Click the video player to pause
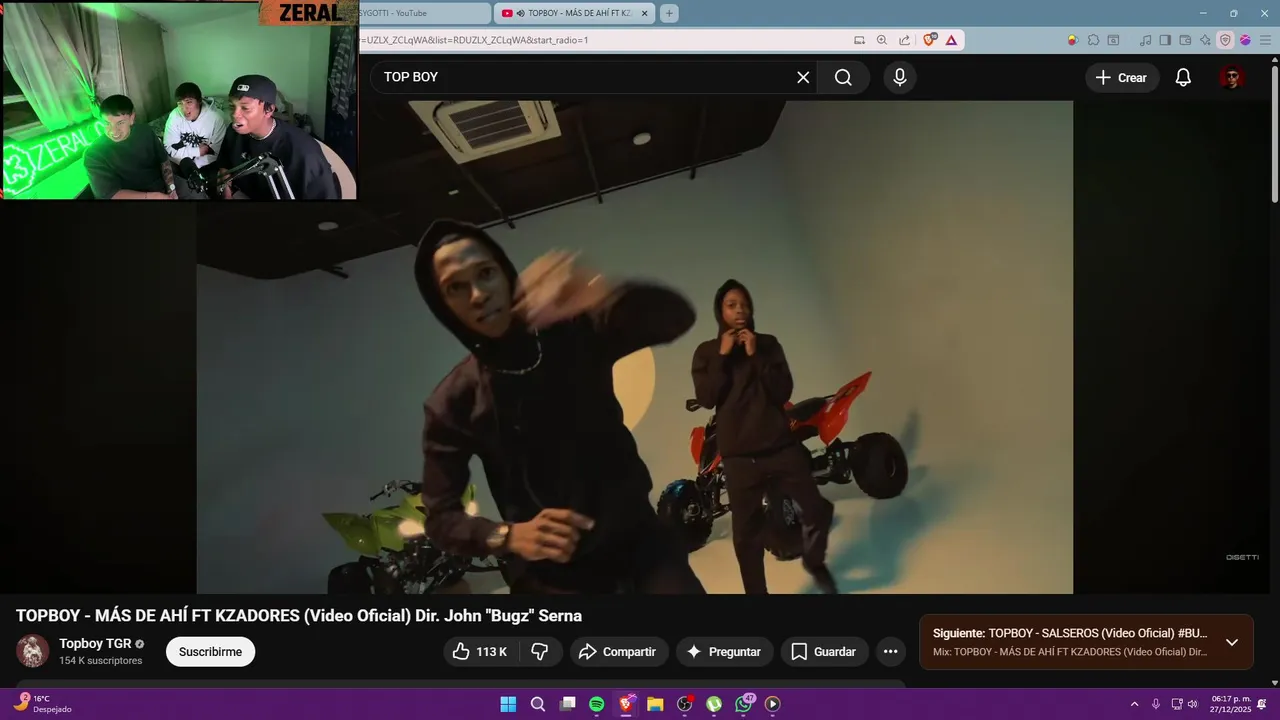 tap(634, 347)
